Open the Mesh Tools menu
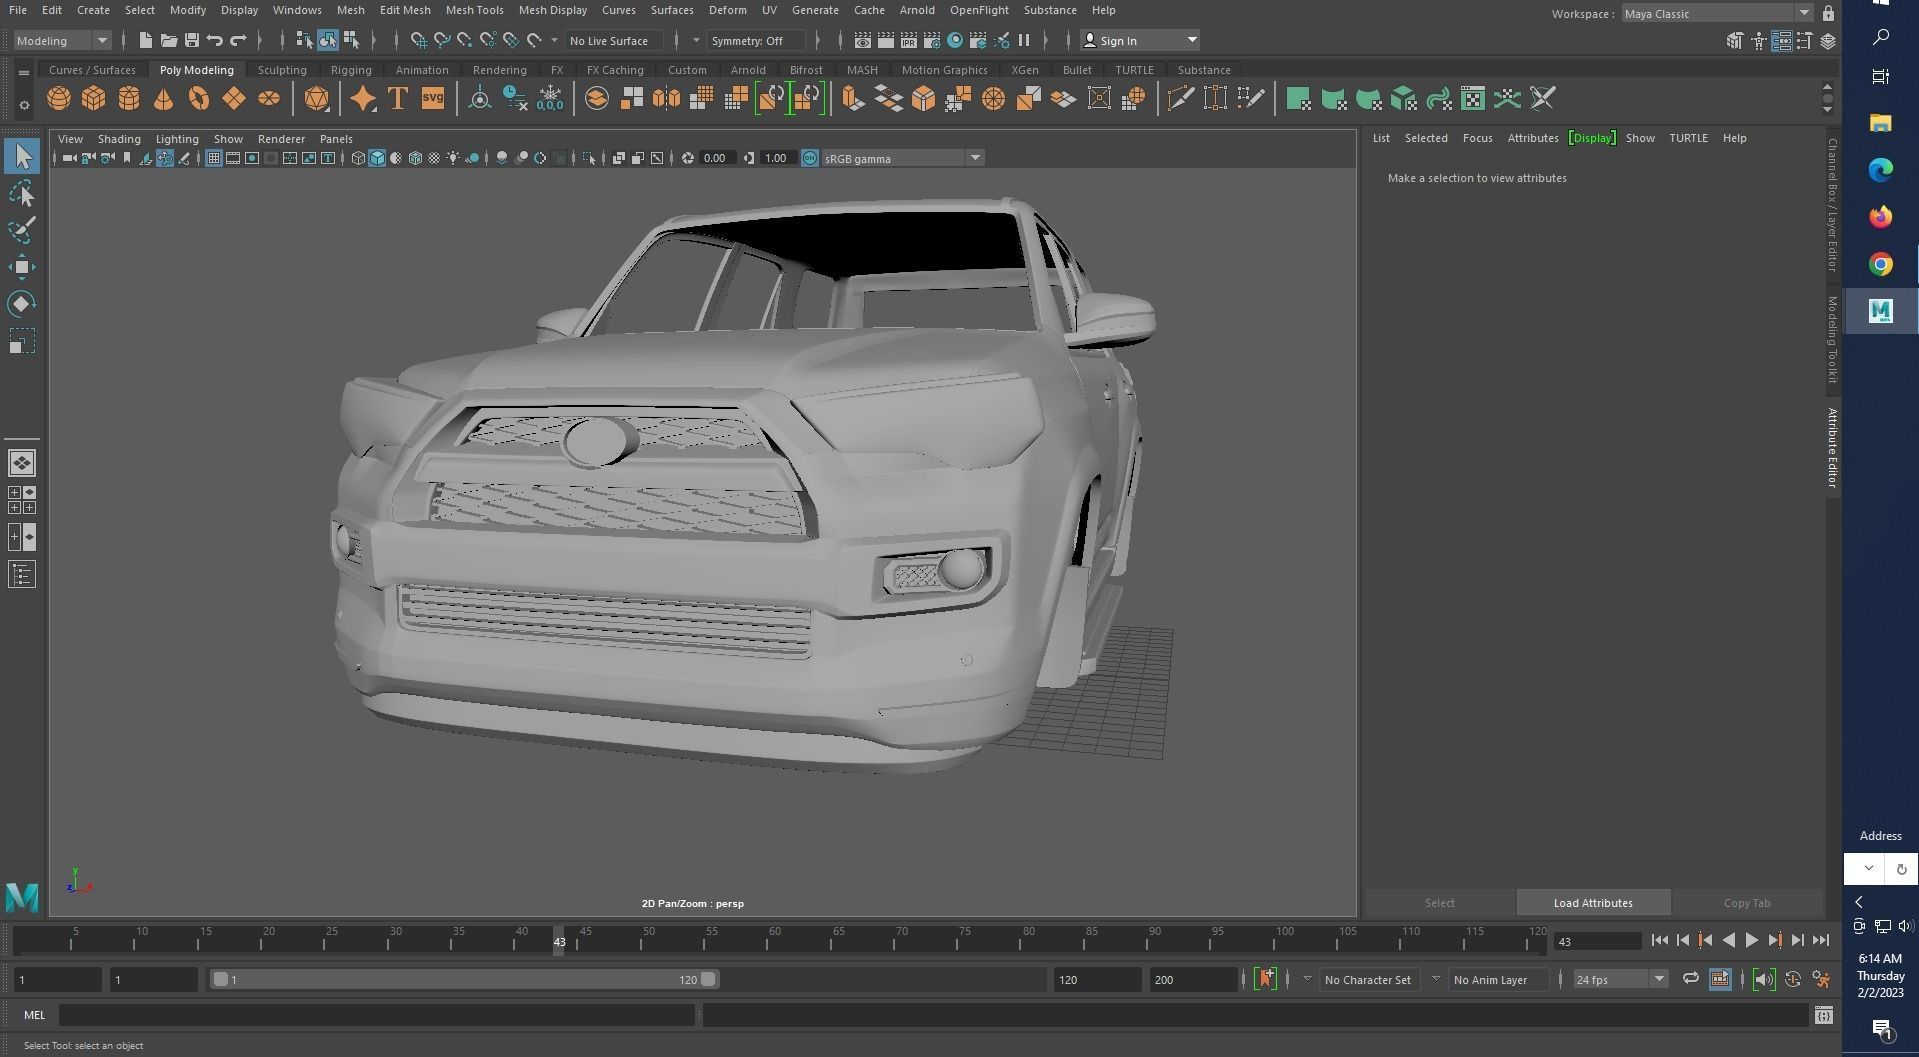 474,10
